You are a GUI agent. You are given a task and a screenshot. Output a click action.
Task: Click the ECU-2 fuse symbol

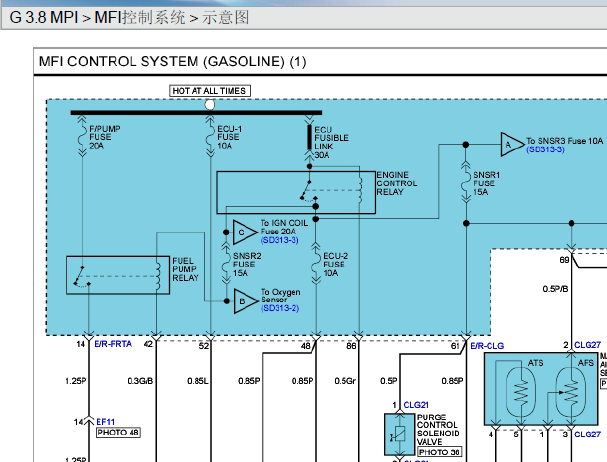(316, 264)
